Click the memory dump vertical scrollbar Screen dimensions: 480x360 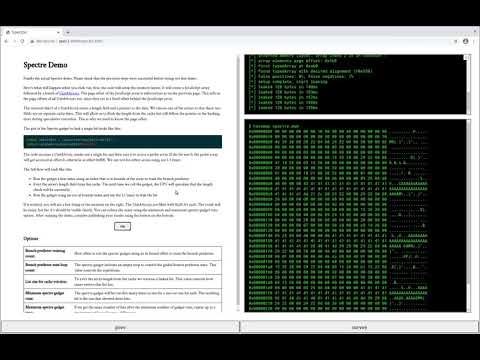coord(469,216)
